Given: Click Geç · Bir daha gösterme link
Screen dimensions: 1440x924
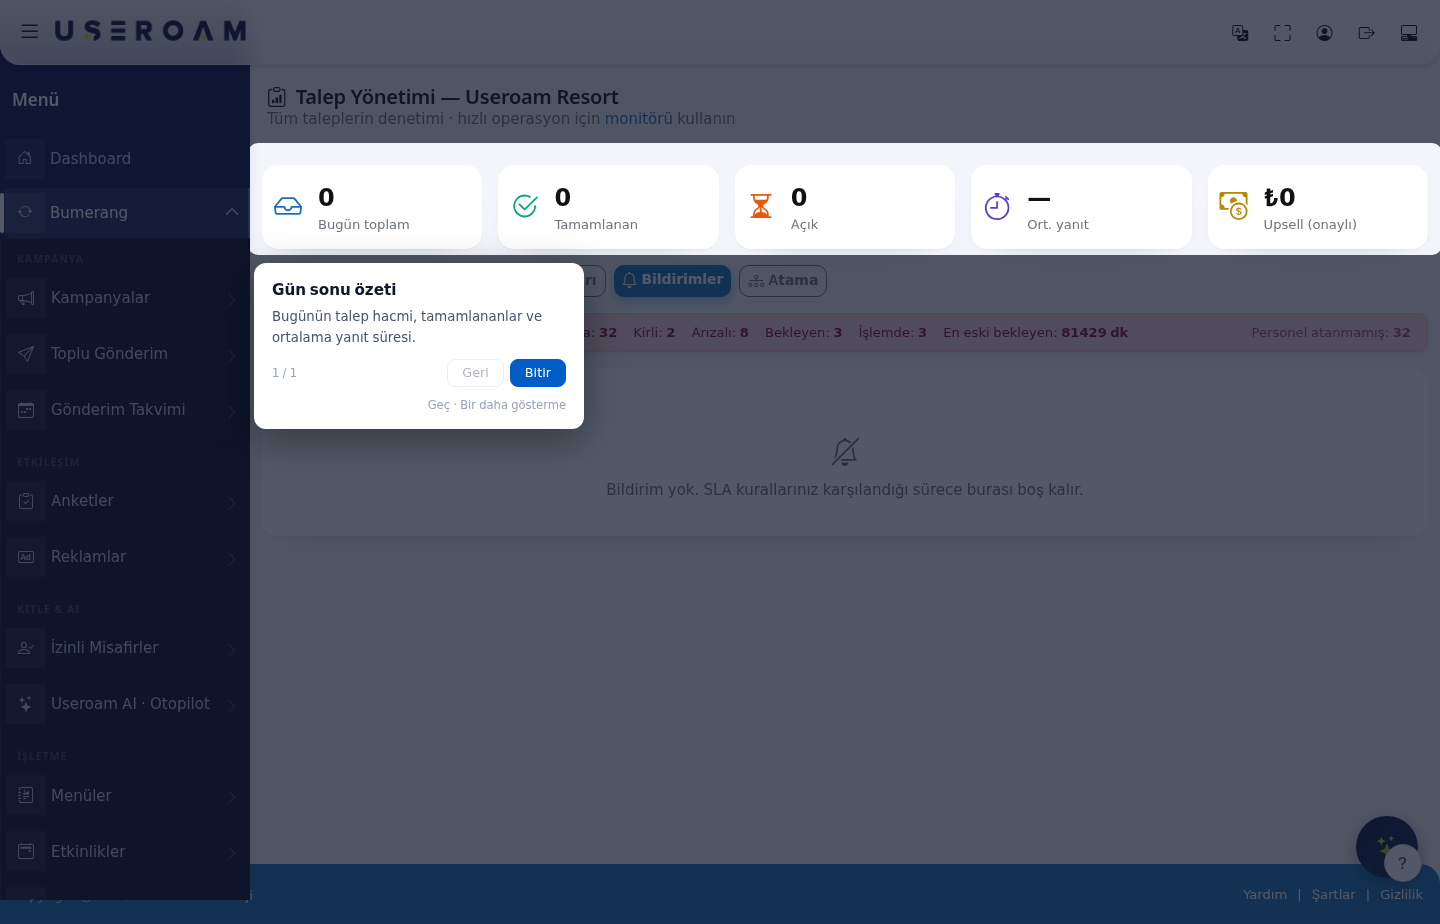Looking at the screenshot, I should click(x=497, y=405).
